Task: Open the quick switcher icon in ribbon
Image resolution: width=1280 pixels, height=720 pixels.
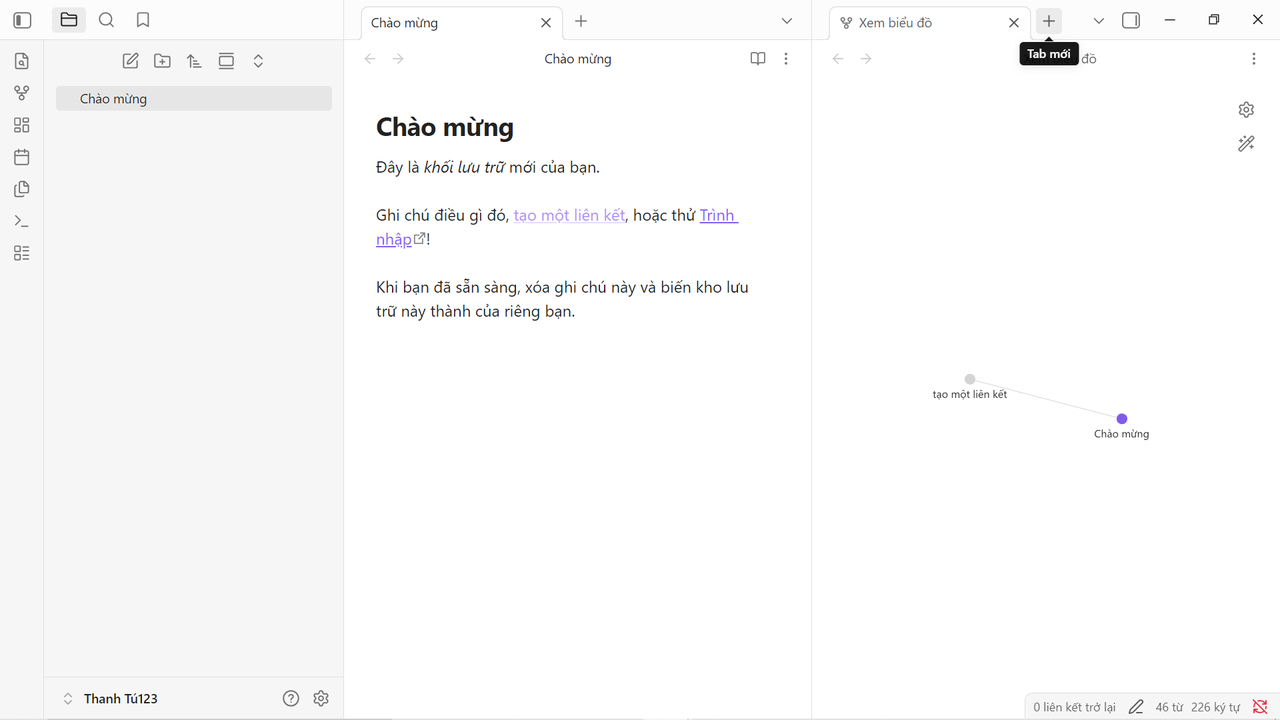Action: click(x=22, y=61)
